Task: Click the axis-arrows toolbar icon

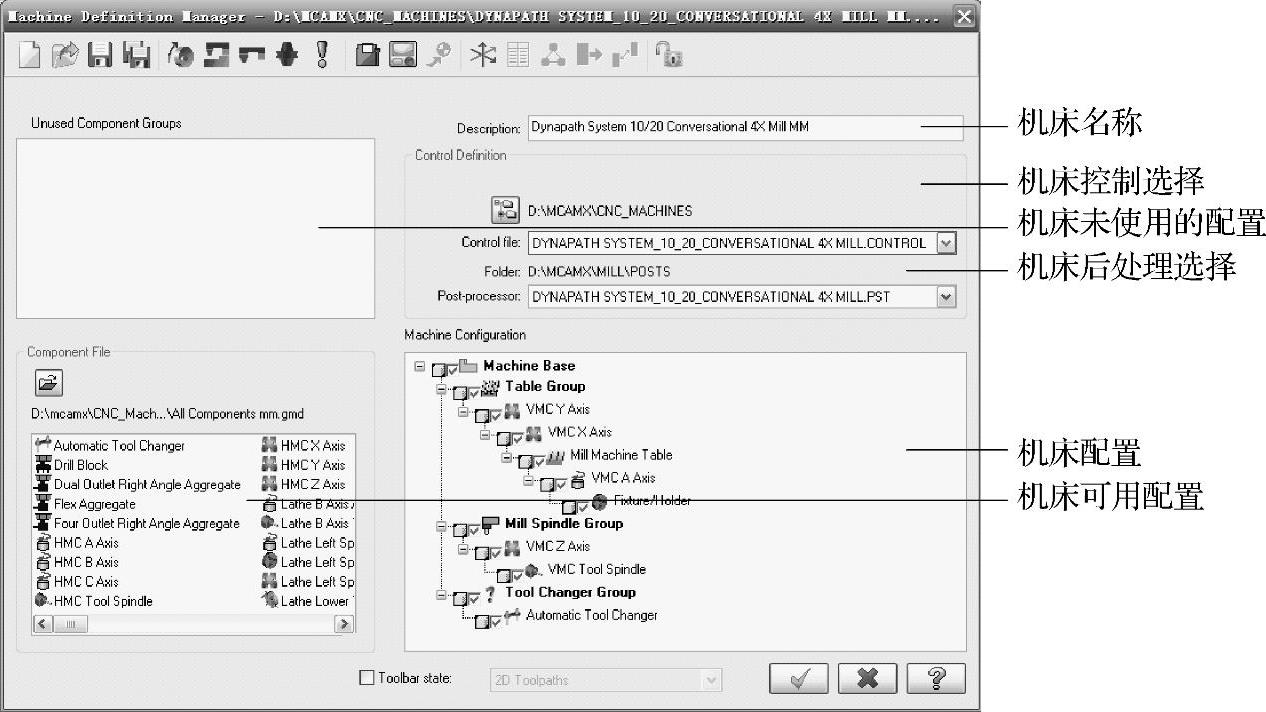Action: pyautogui.click(x=484, y=56)
